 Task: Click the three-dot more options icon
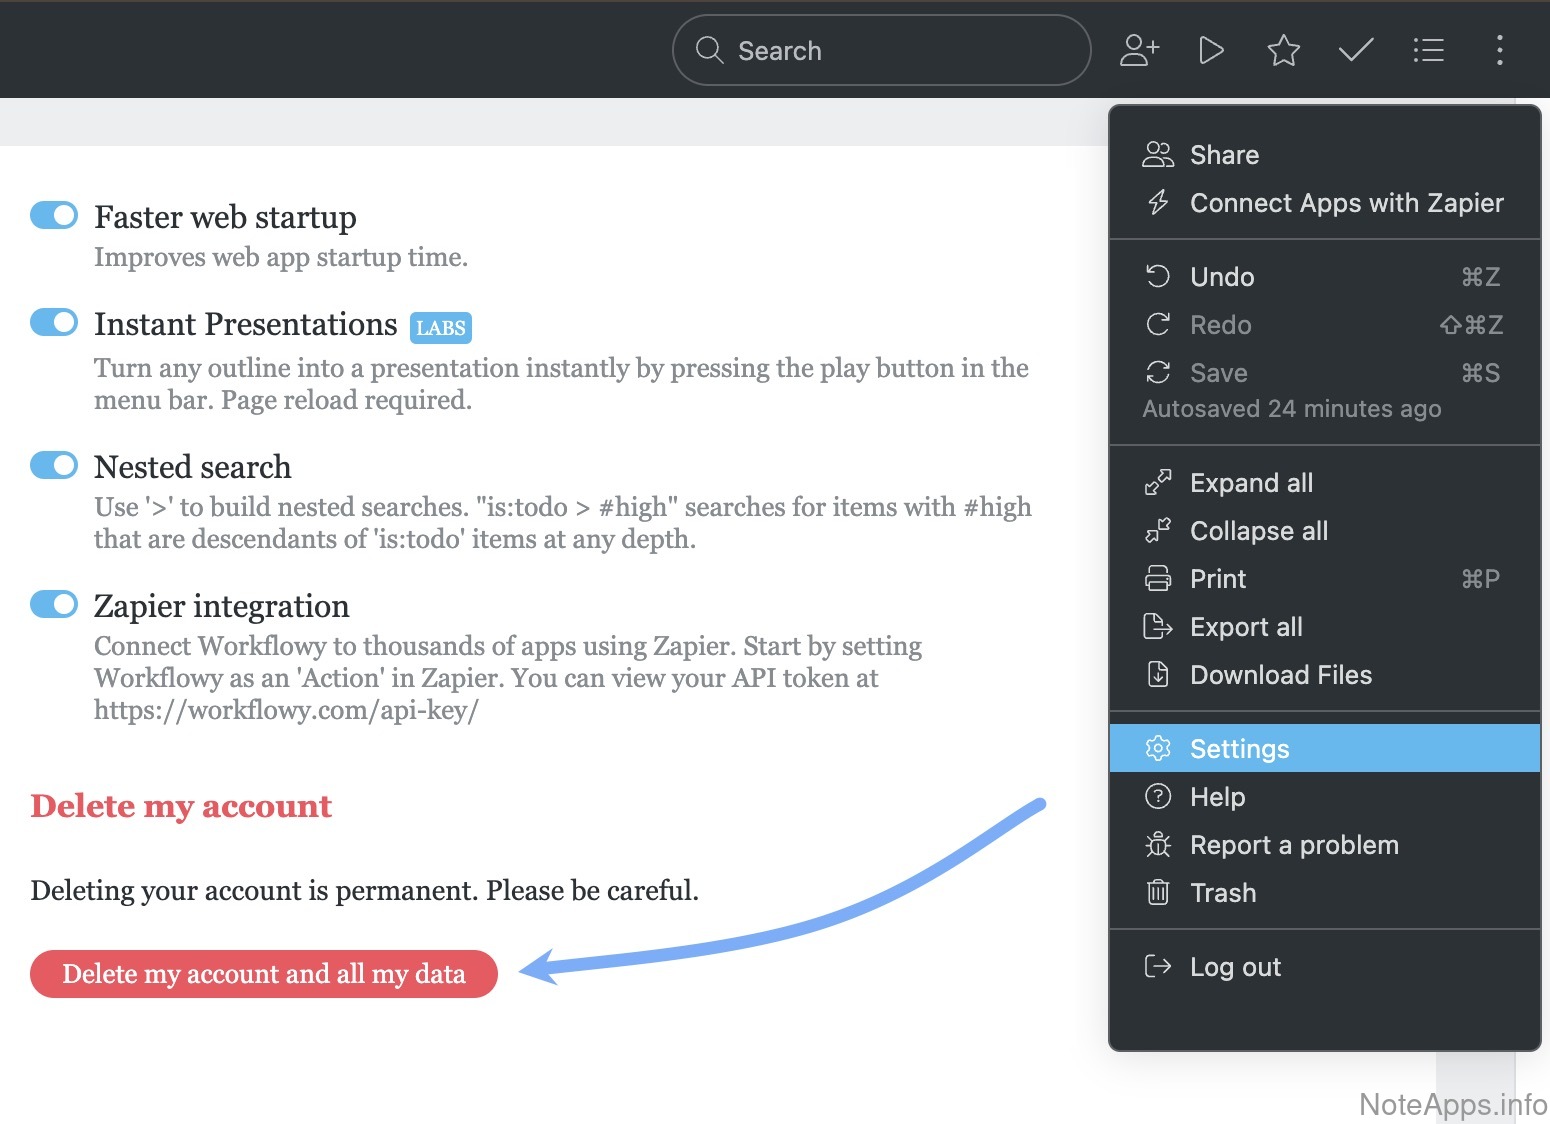(x=1499, y=50)
